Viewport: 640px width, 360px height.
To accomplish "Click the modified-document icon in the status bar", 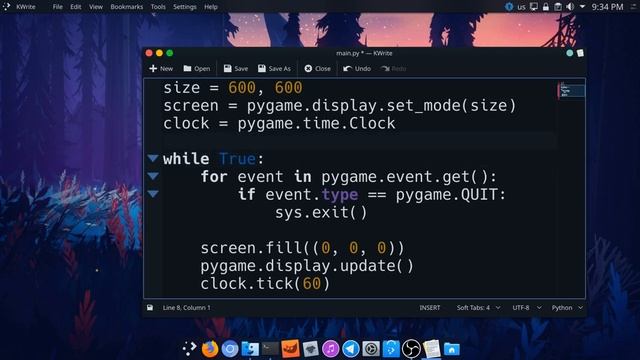I will [150, 308].
